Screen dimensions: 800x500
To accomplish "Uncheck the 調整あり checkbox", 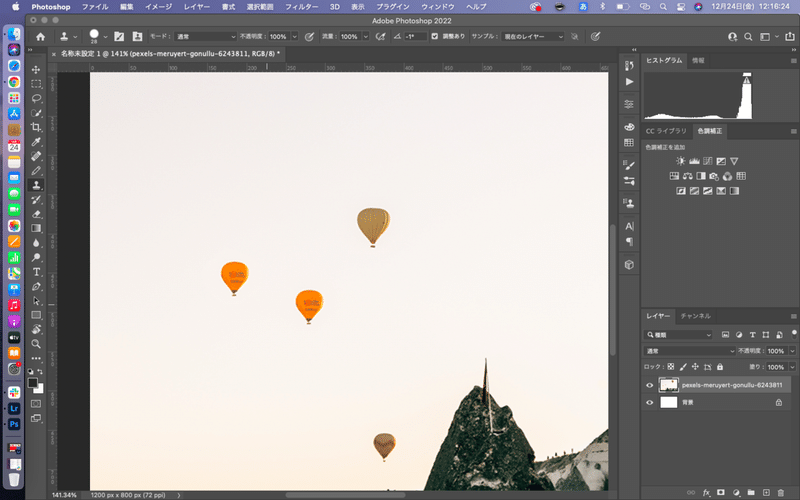I will pos(435,36).
